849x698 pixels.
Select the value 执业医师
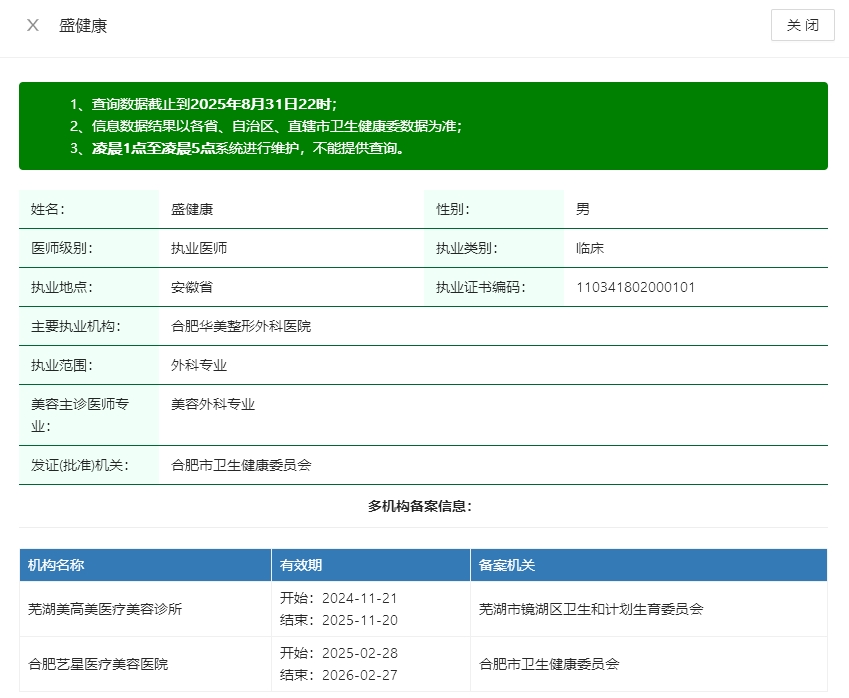tap(199, 248)
